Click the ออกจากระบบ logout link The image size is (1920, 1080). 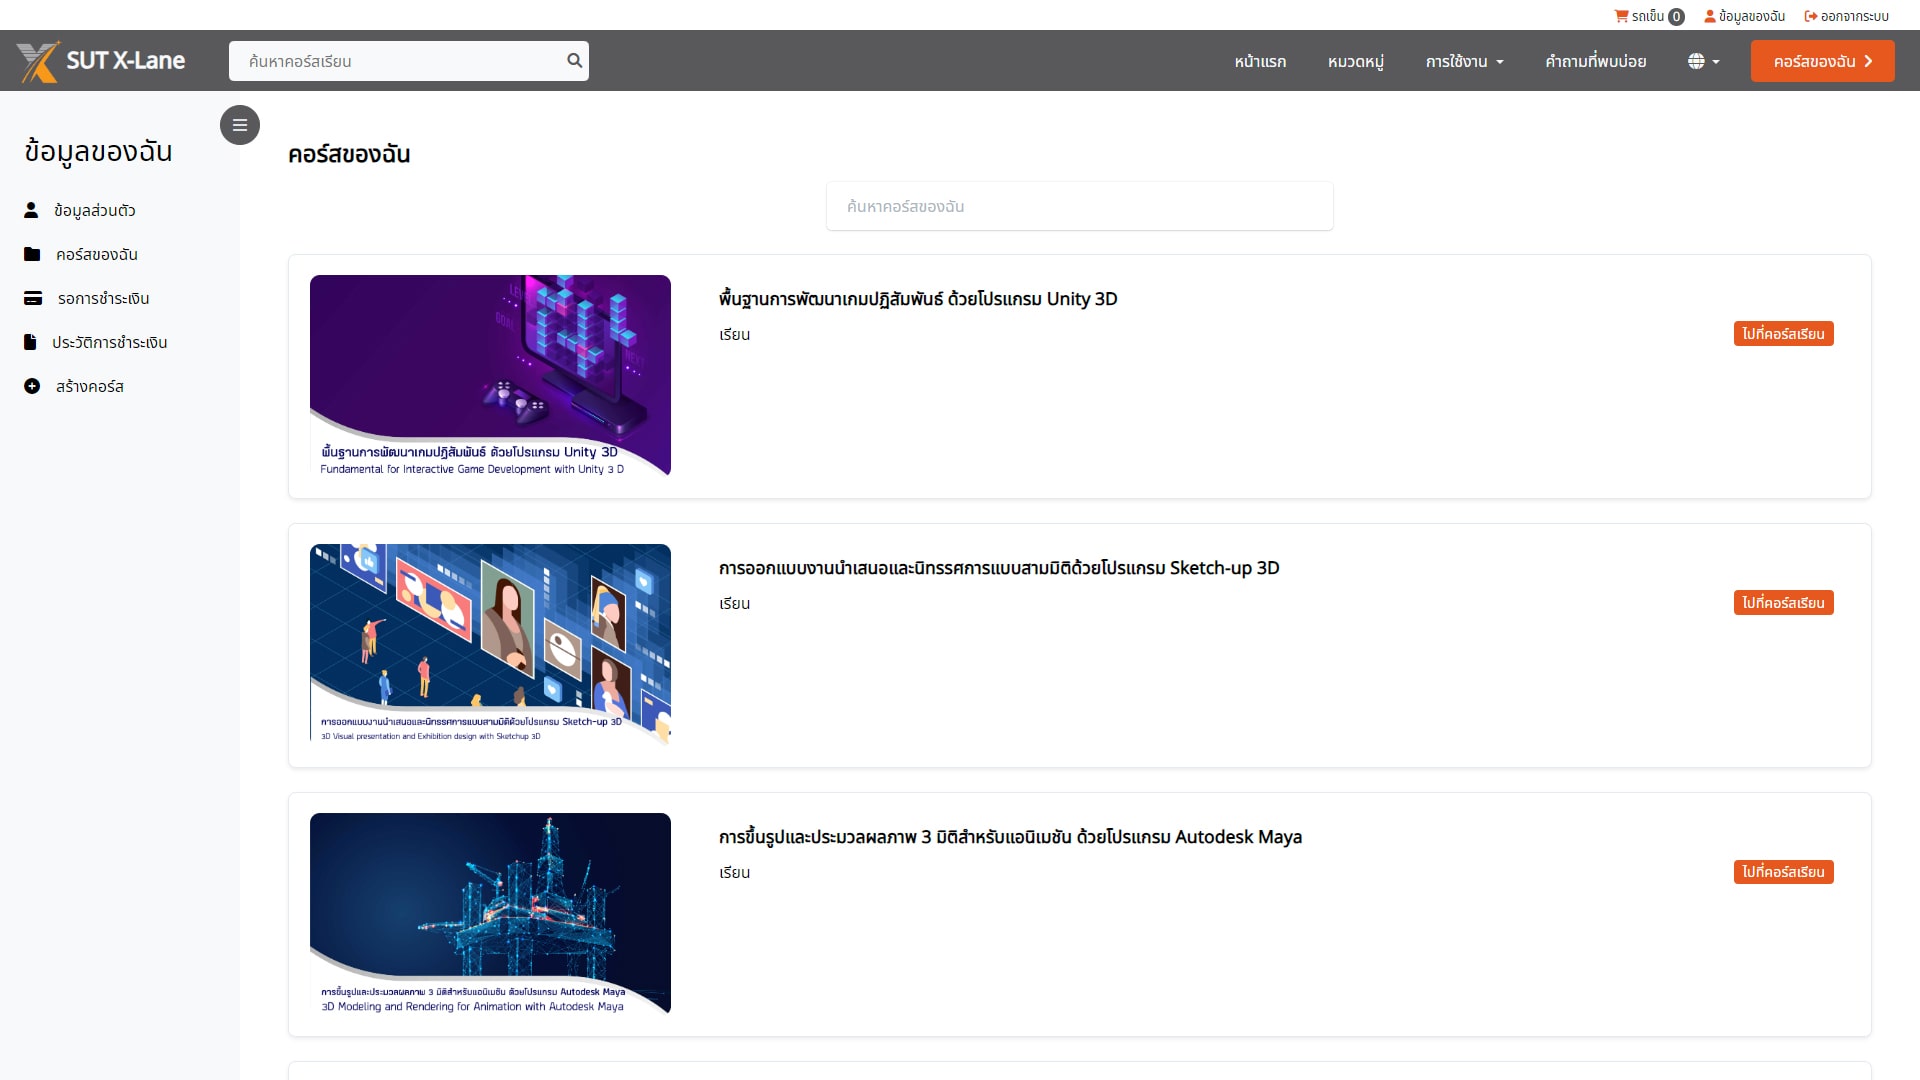pos(1846,16)
